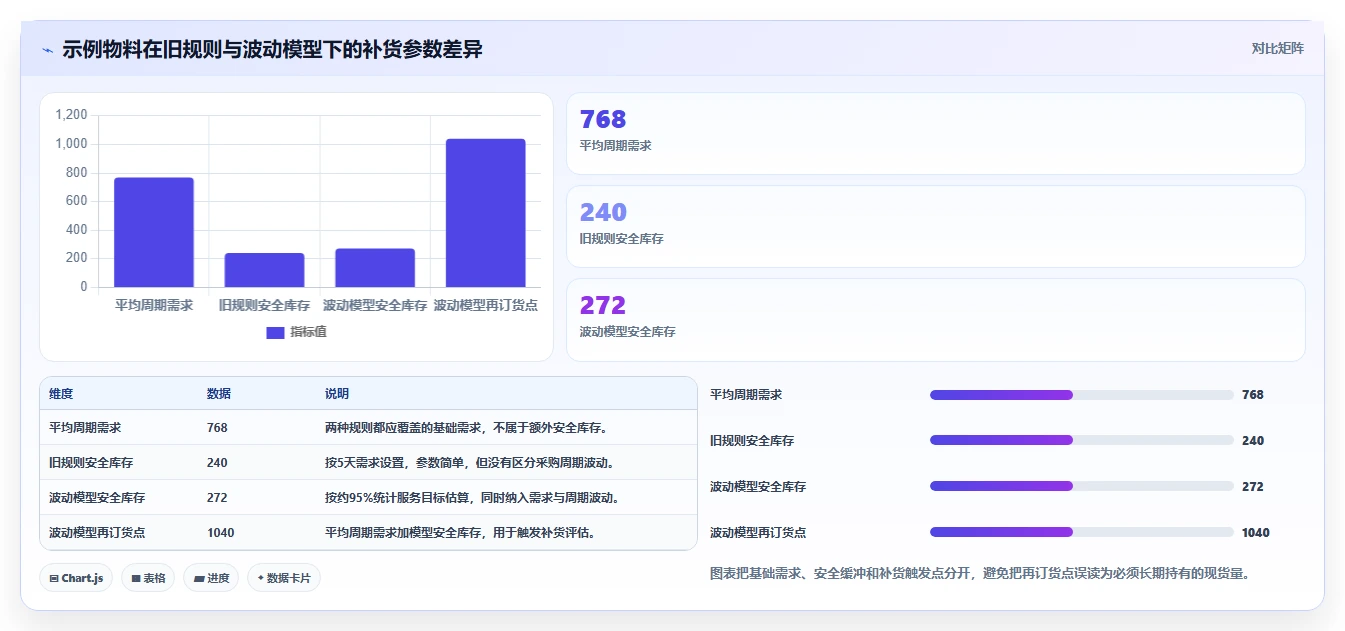Click the trend icon beside the header title

coord(48,50)
